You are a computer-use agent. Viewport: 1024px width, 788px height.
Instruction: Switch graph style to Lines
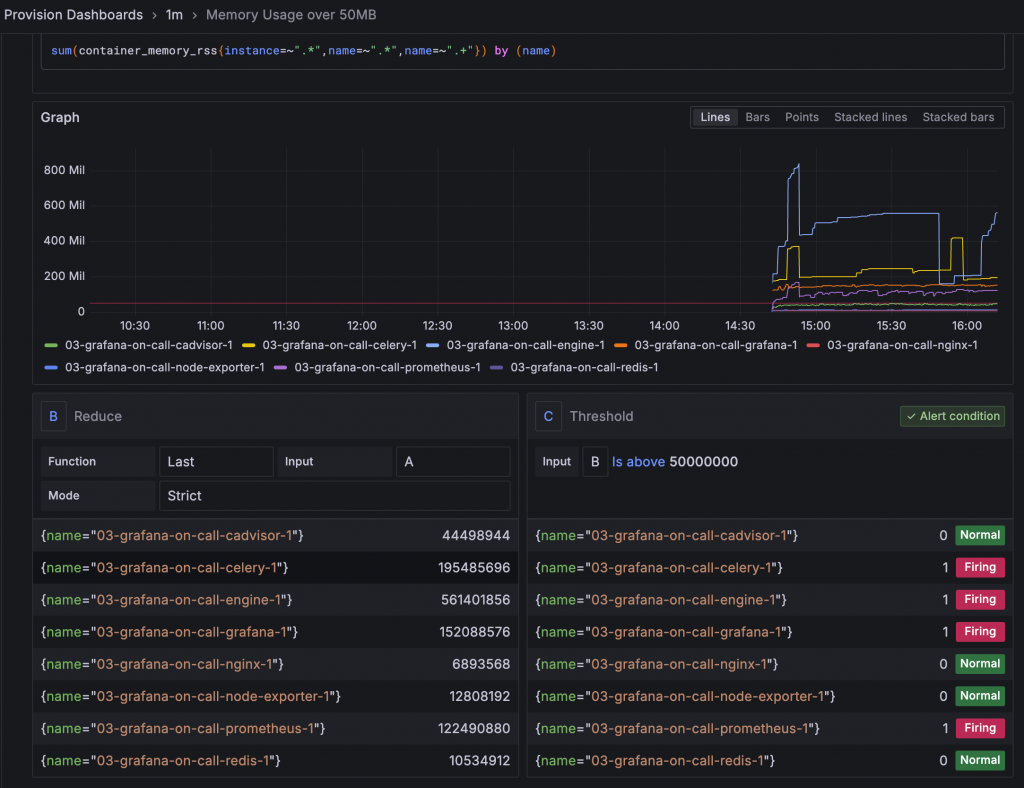coord(714,118)
